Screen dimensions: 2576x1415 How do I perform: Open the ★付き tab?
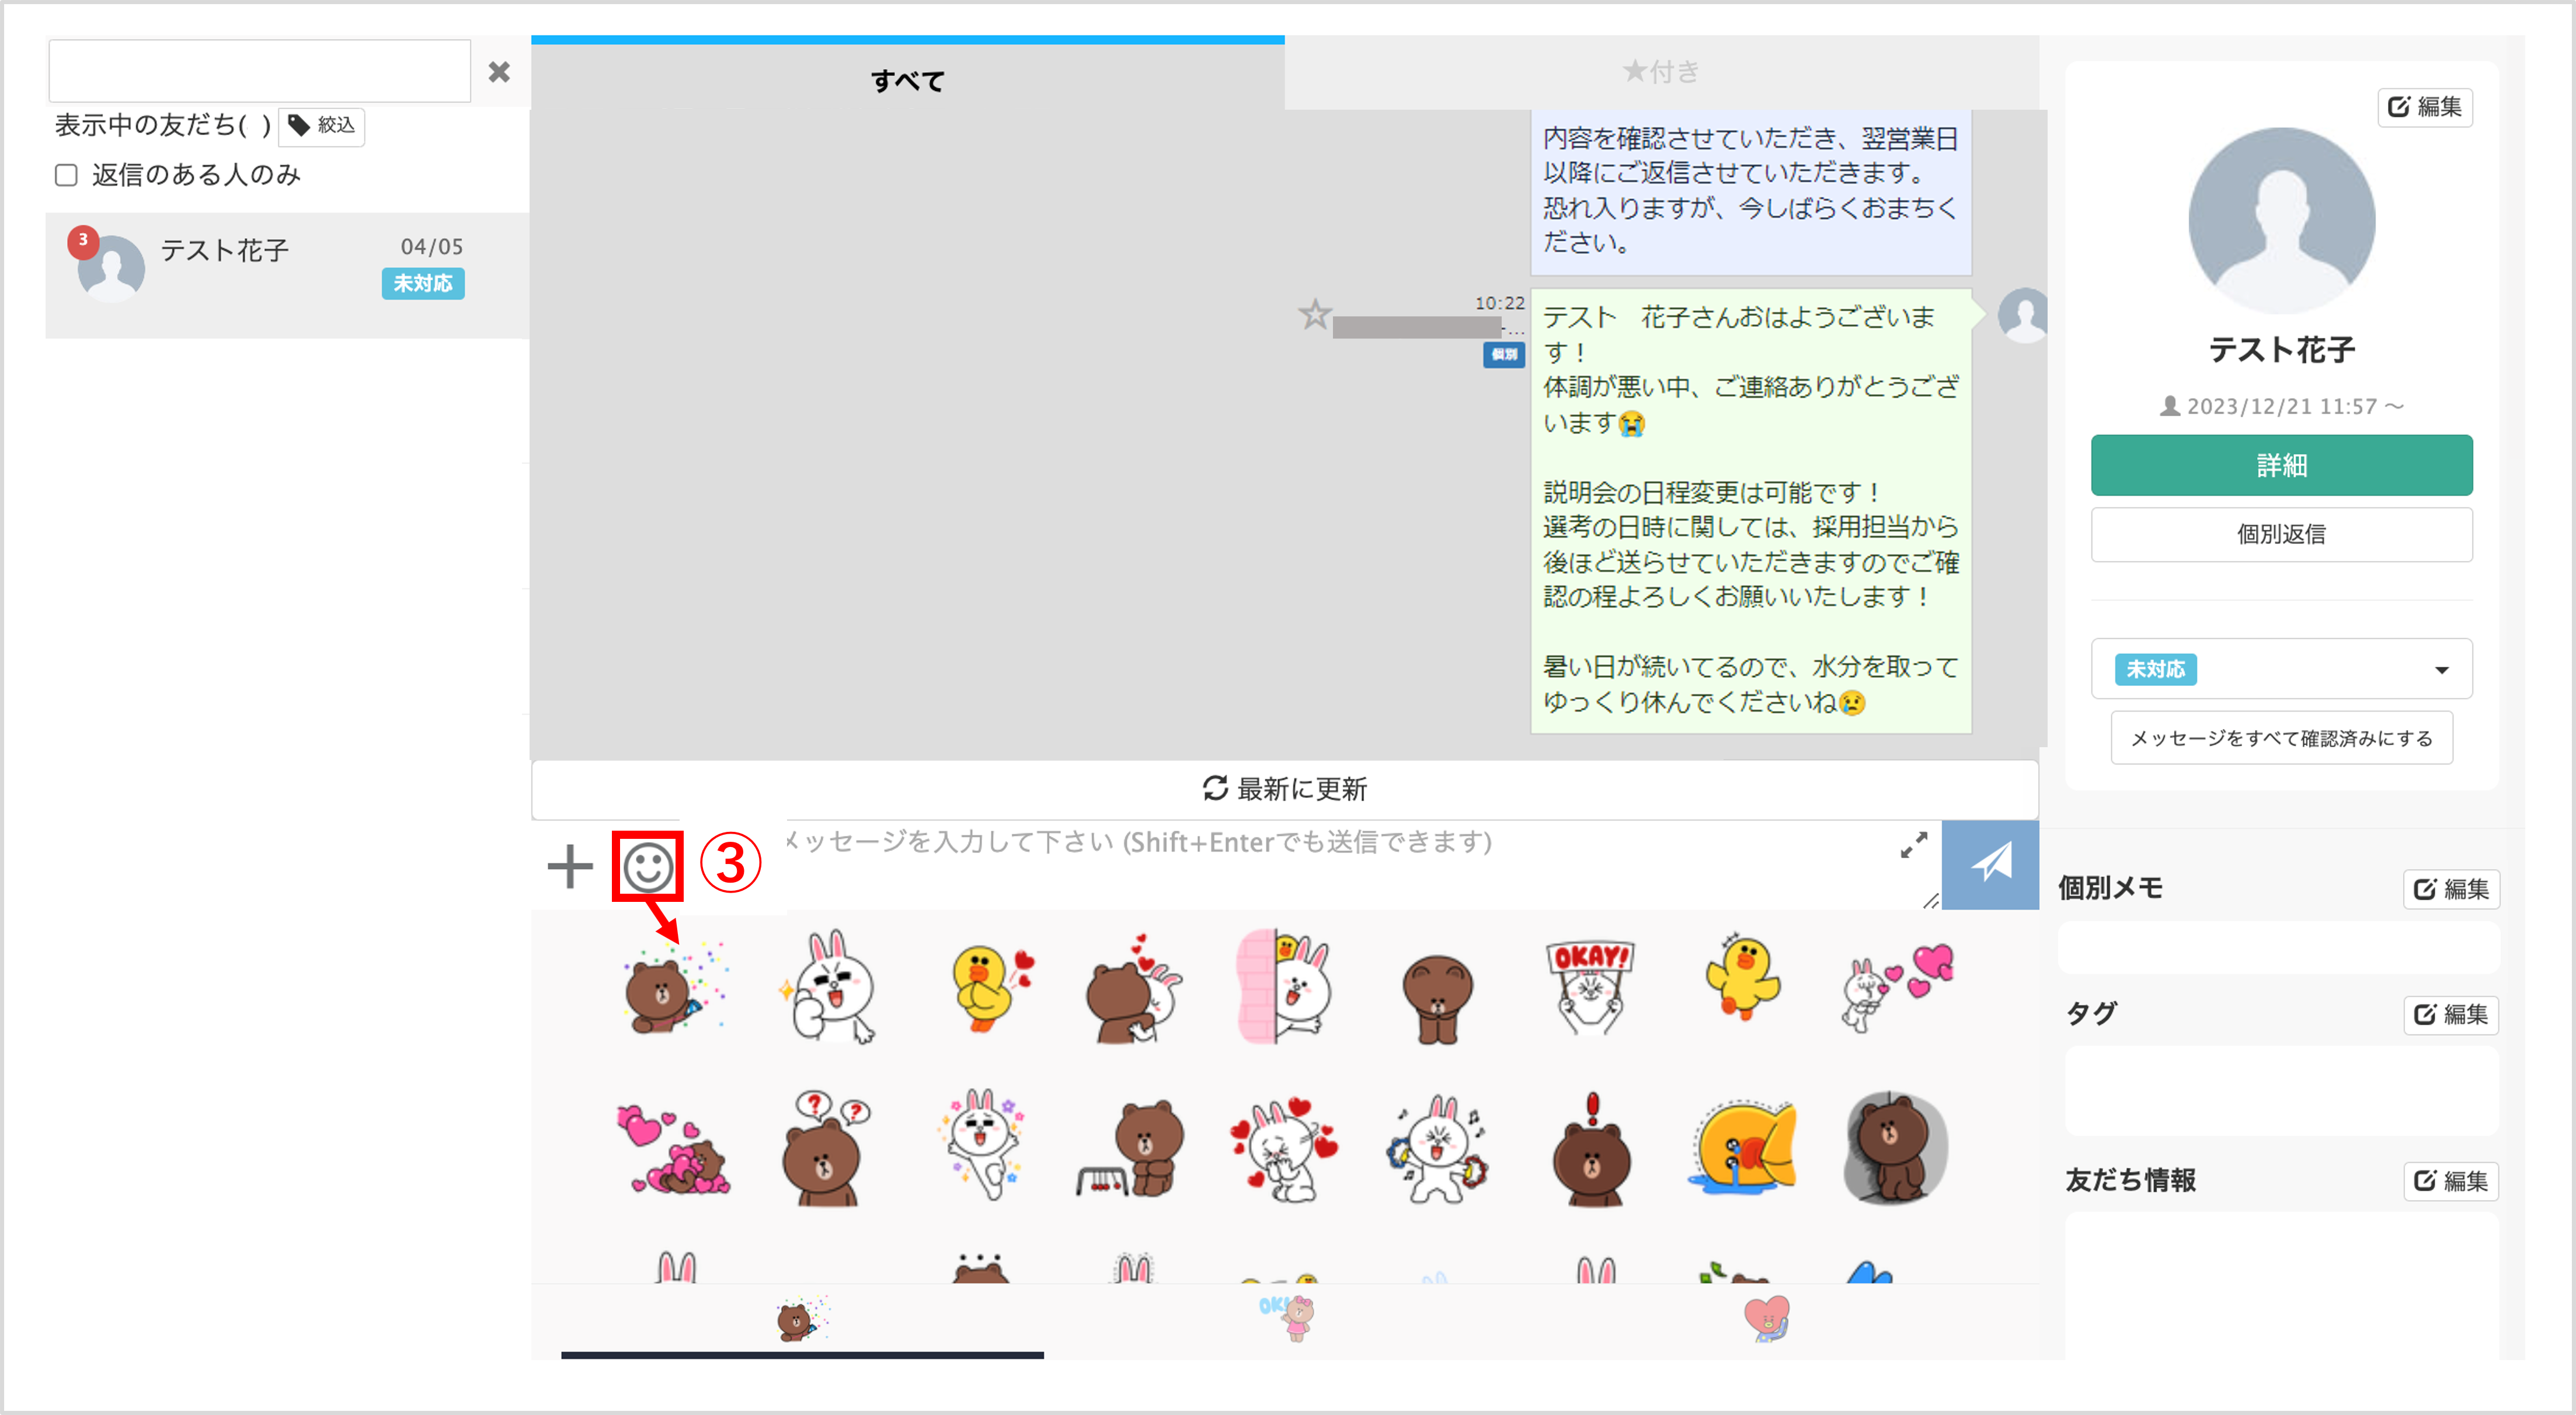1661,72
